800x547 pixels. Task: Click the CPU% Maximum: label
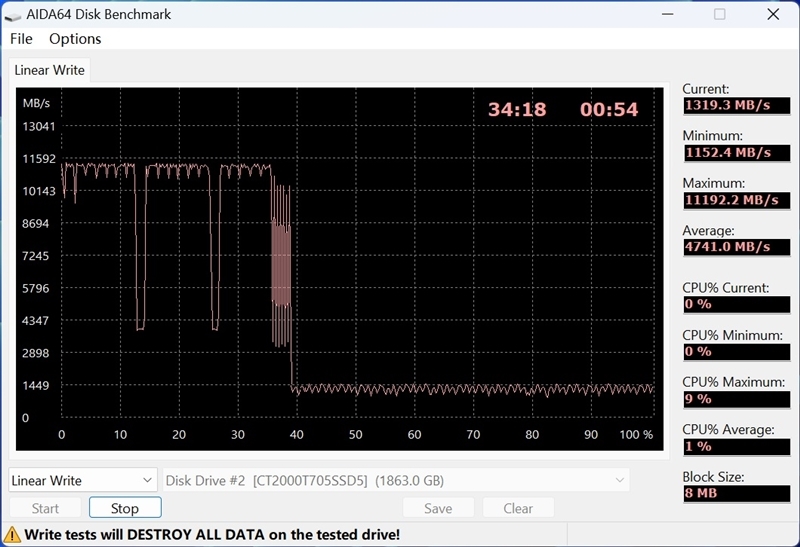point(734,382)
